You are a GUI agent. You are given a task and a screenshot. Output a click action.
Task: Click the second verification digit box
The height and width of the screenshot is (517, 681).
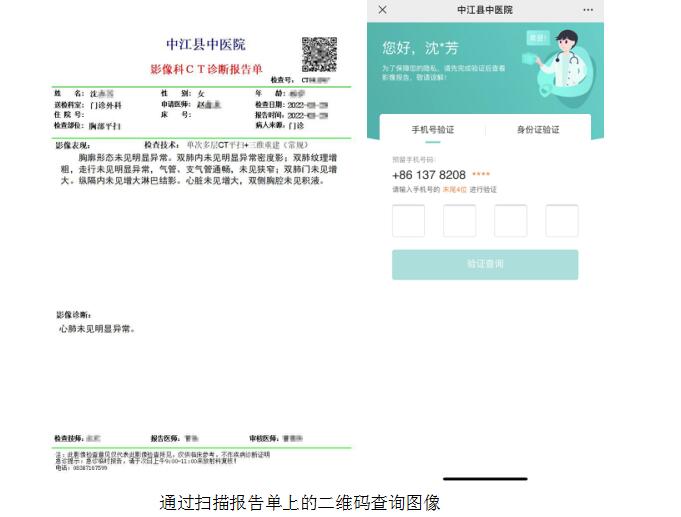coord(459,221)
